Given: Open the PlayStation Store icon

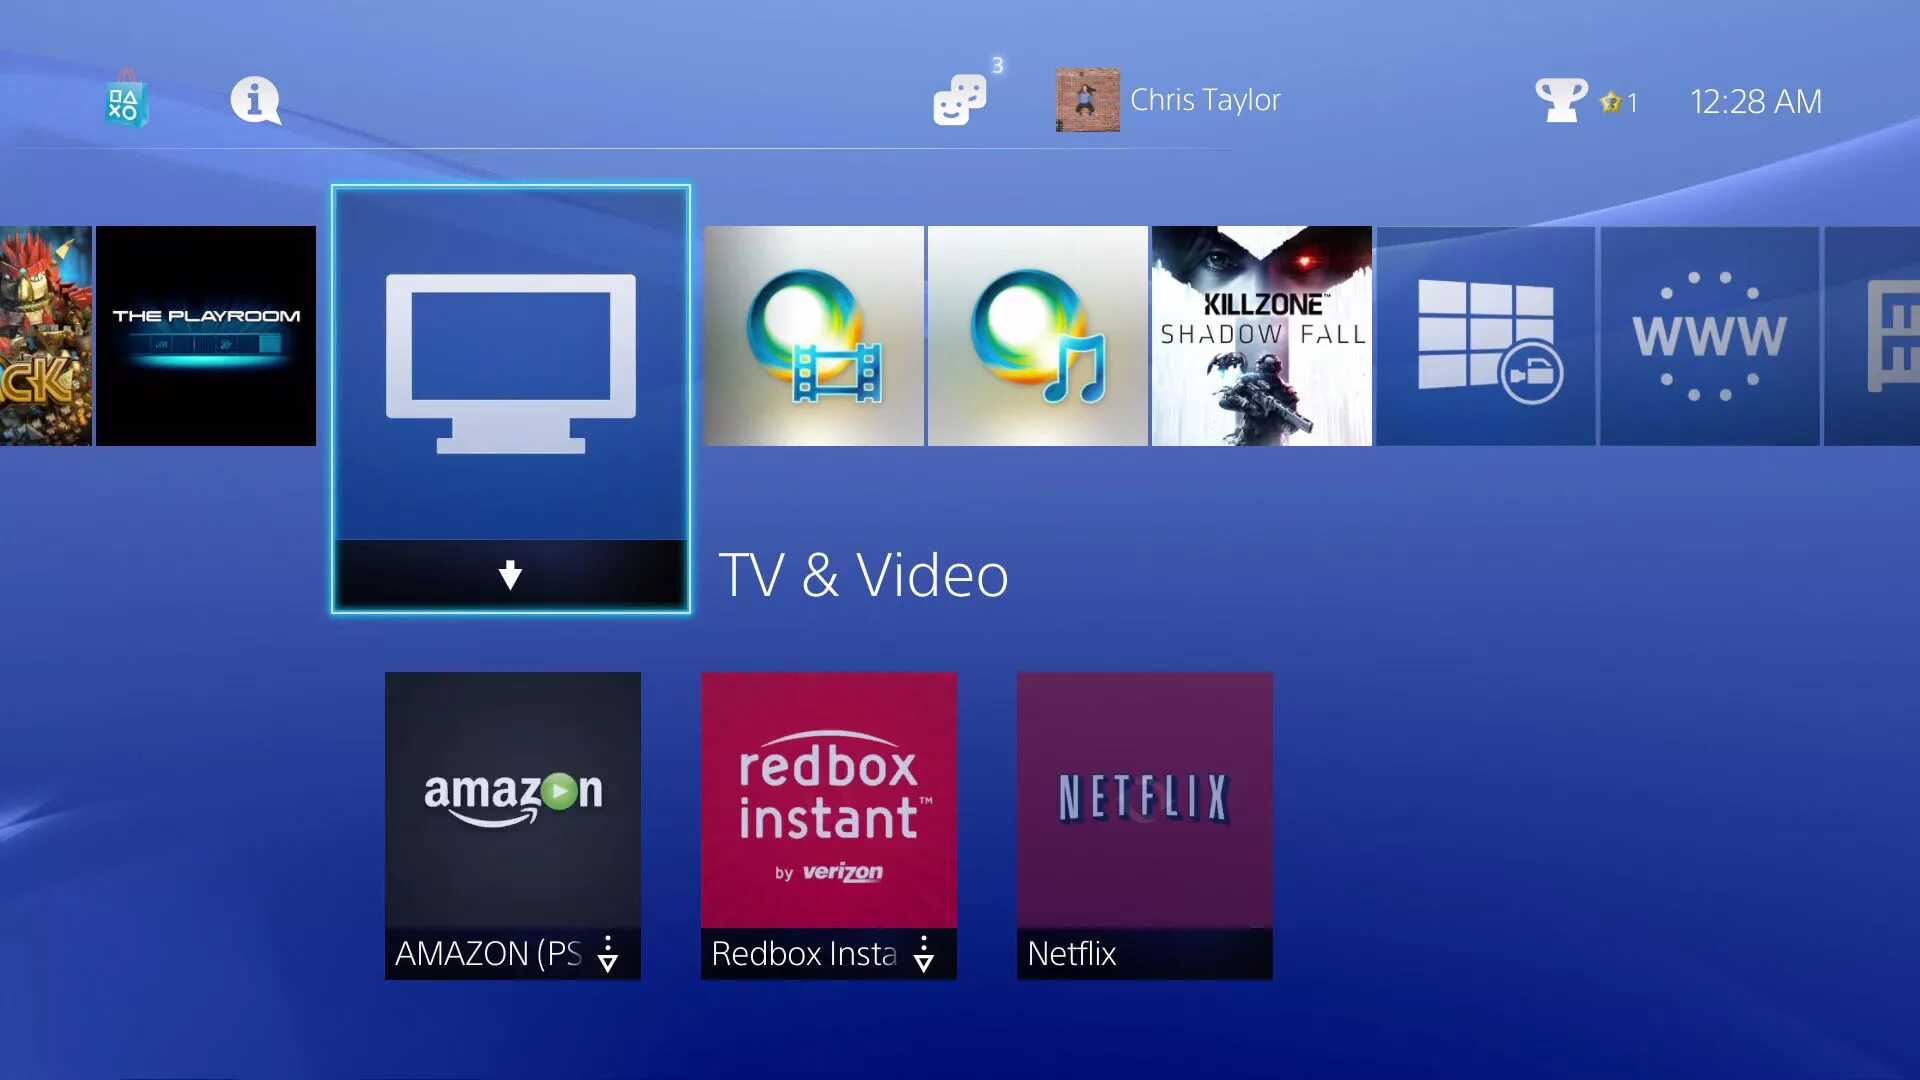Looking at the screenshot, I should point(127,99).
